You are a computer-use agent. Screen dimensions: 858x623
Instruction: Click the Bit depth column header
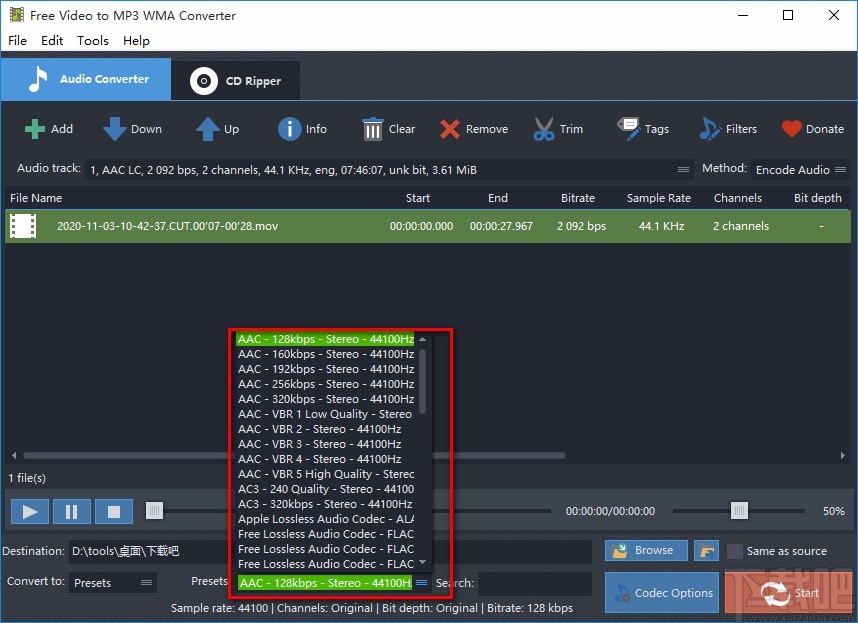(x=818, y=198)
